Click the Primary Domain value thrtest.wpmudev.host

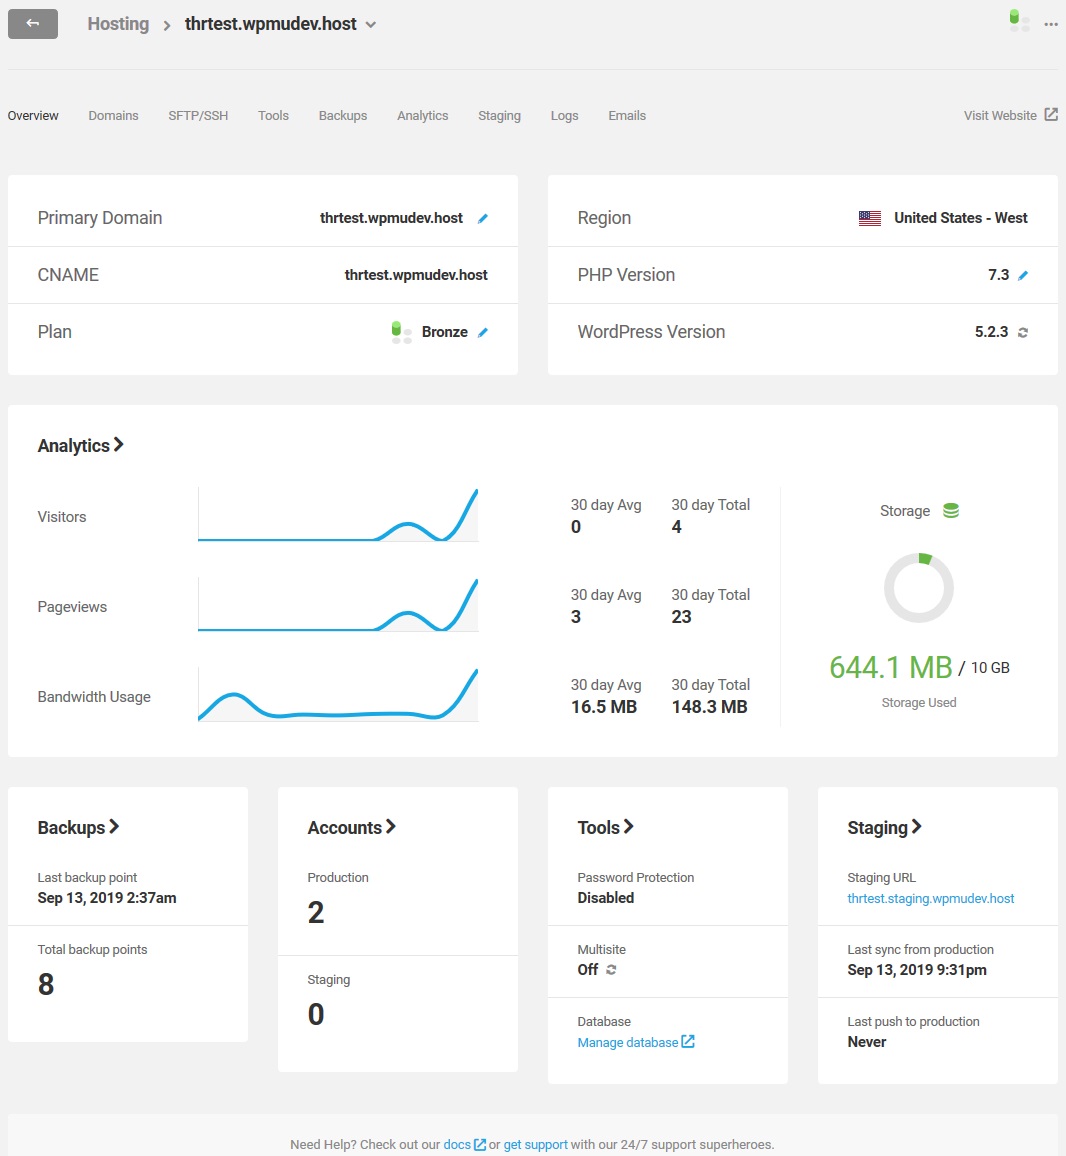391,218
